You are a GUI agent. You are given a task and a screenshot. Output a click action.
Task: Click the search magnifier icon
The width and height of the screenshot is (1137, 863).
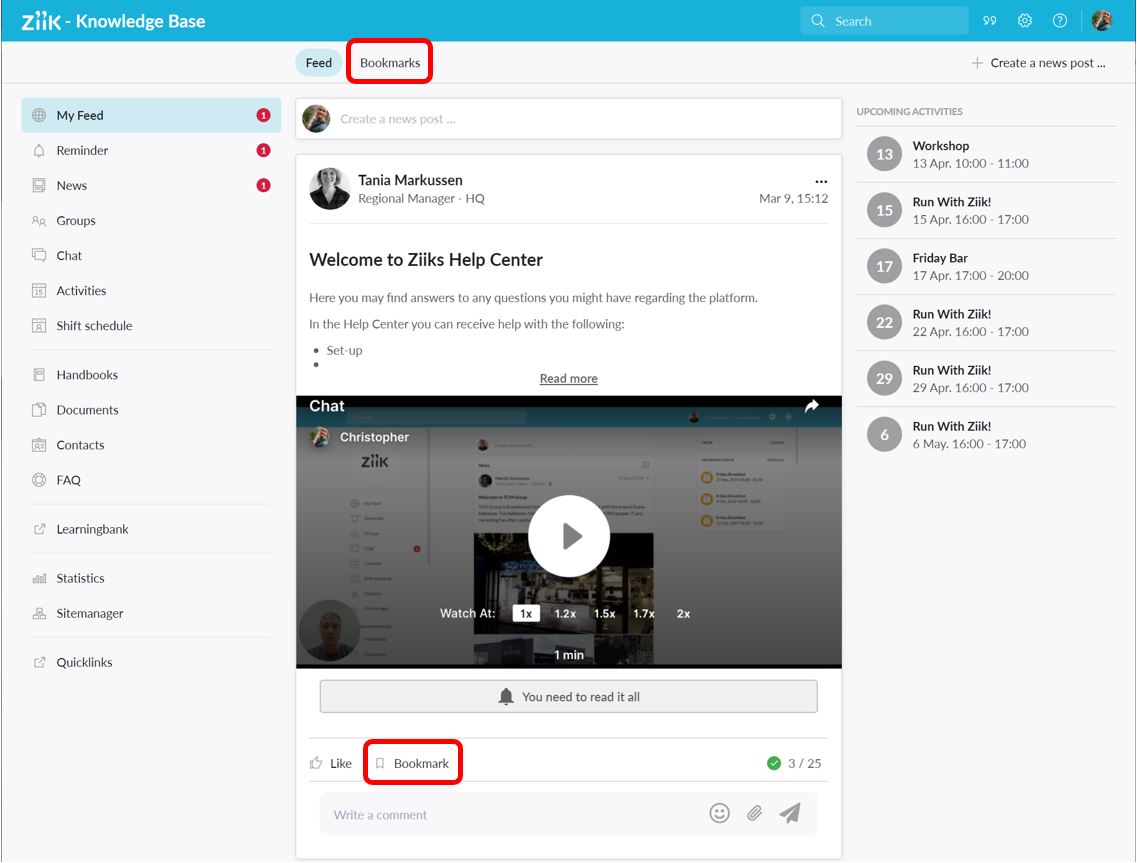click(818, 21)
